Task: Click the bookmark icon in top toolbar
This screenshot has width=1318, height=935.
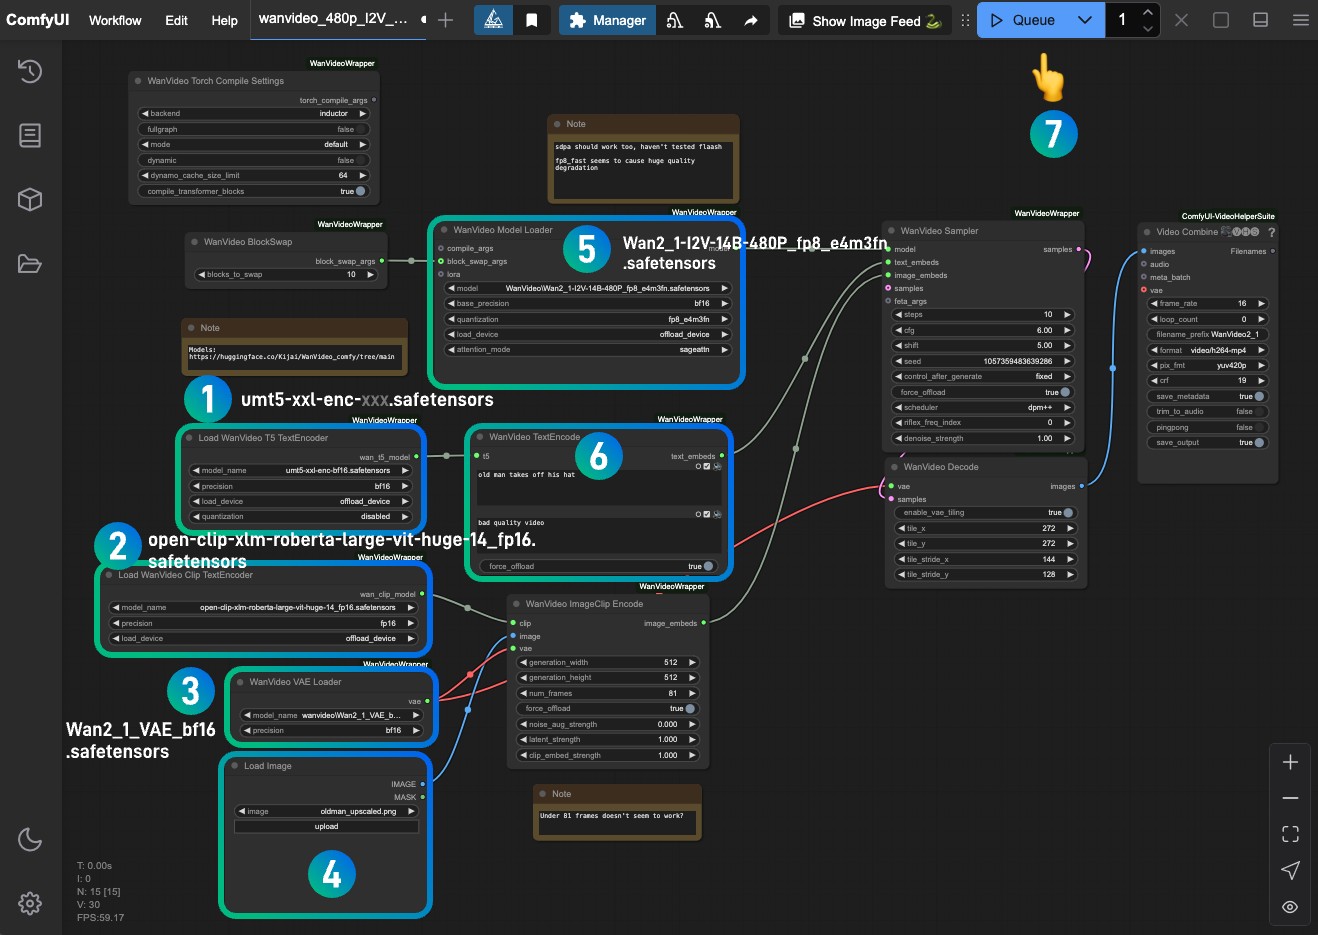Action: pos(532,20)
